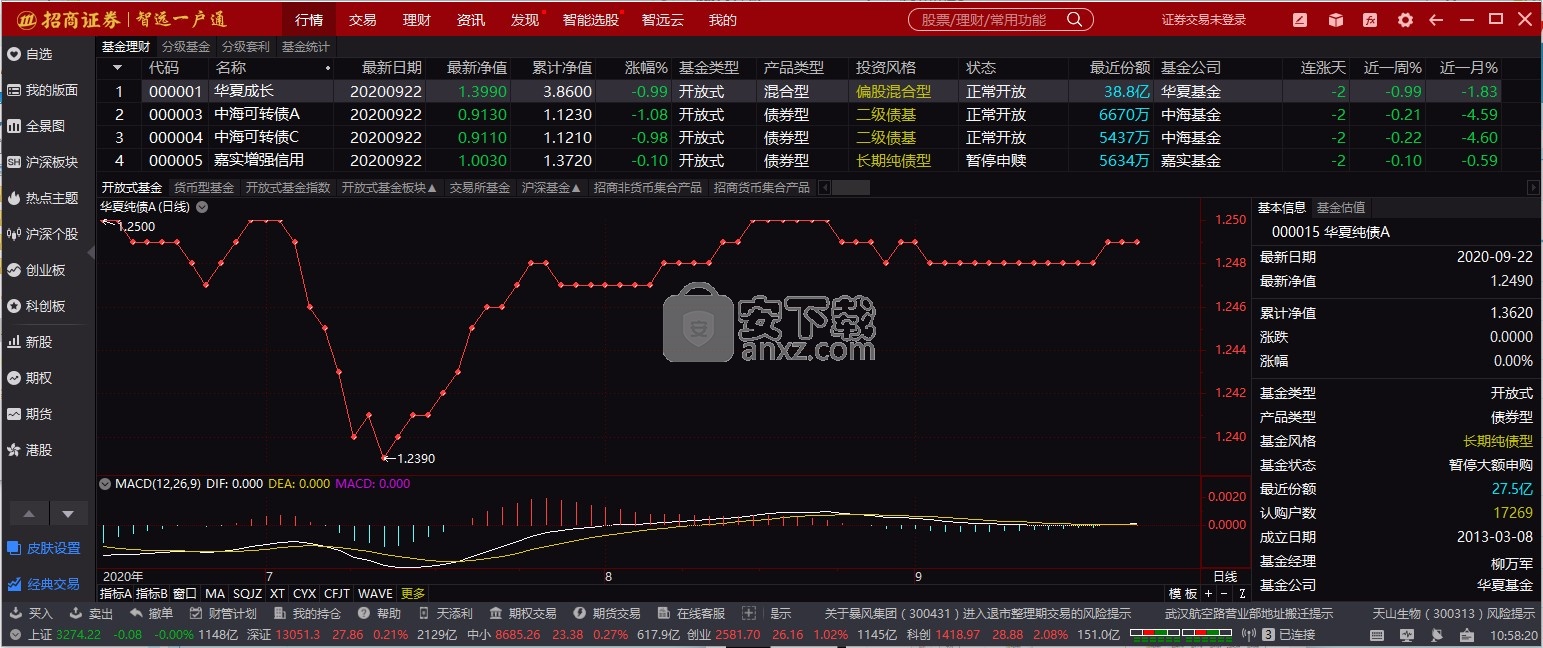The height and width of the screenshot is (648, 1543).
Task: Click the 撤单 cancel order button
Action: coord(152,613)
